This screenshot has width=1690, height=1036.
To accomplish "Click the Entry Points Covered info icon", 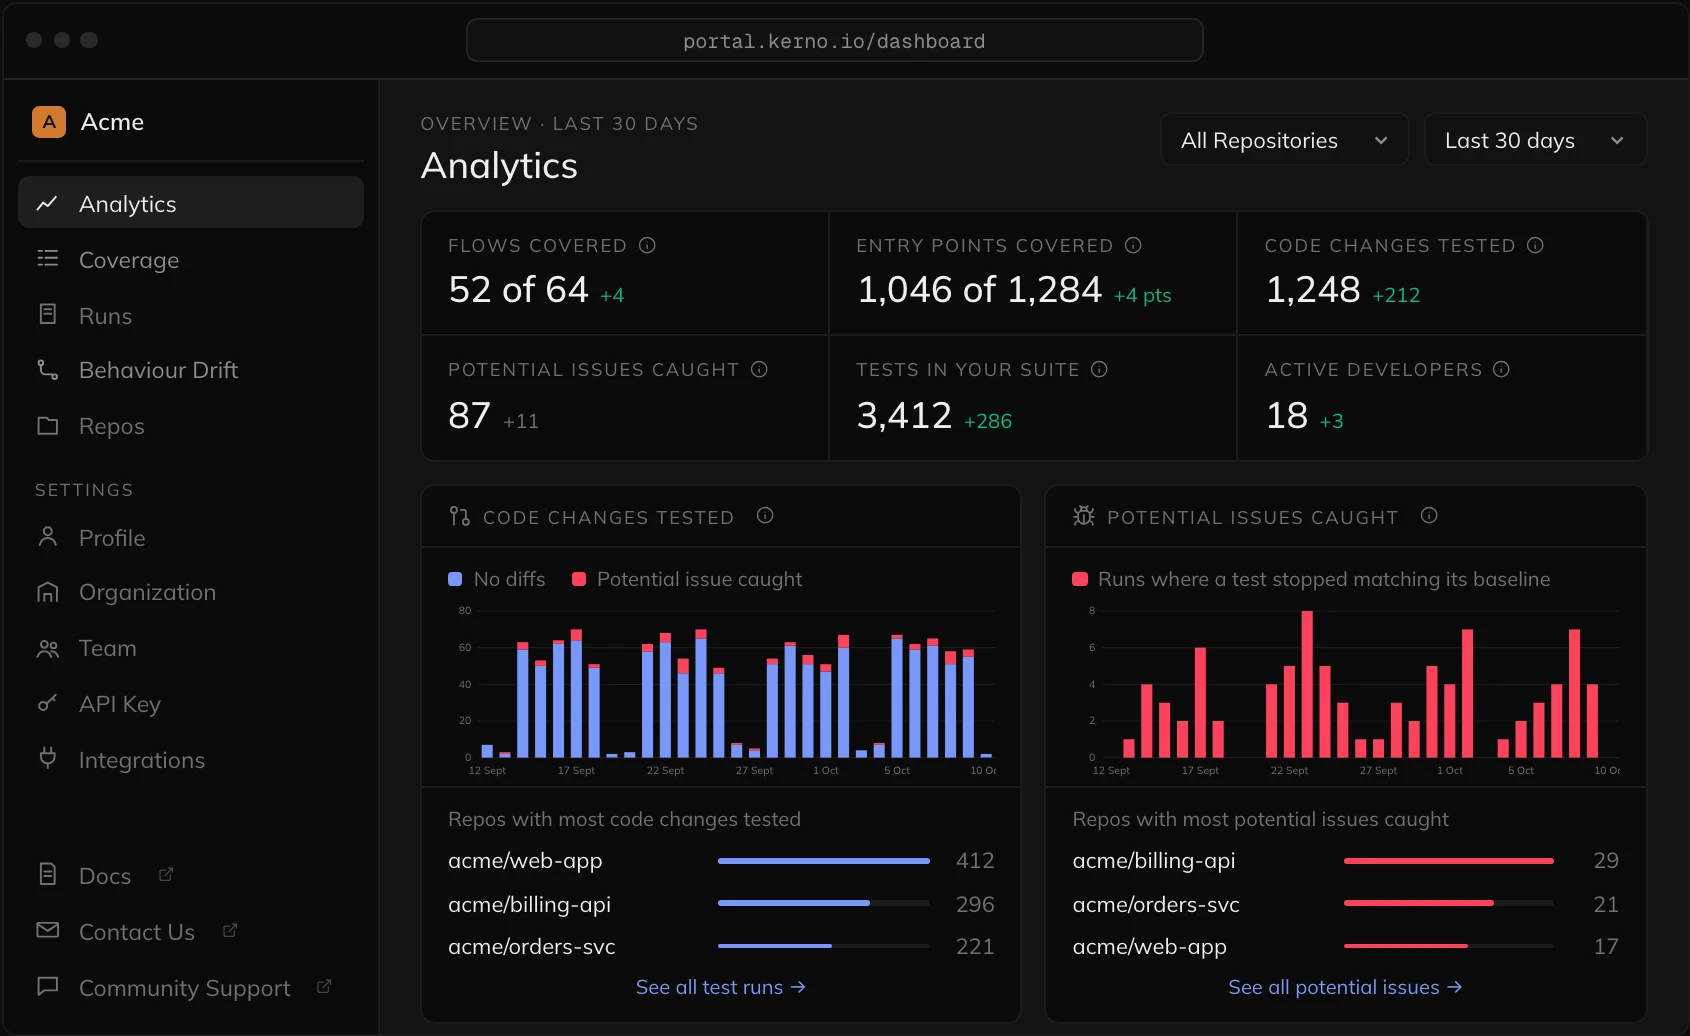I will tap(1133, 245).
